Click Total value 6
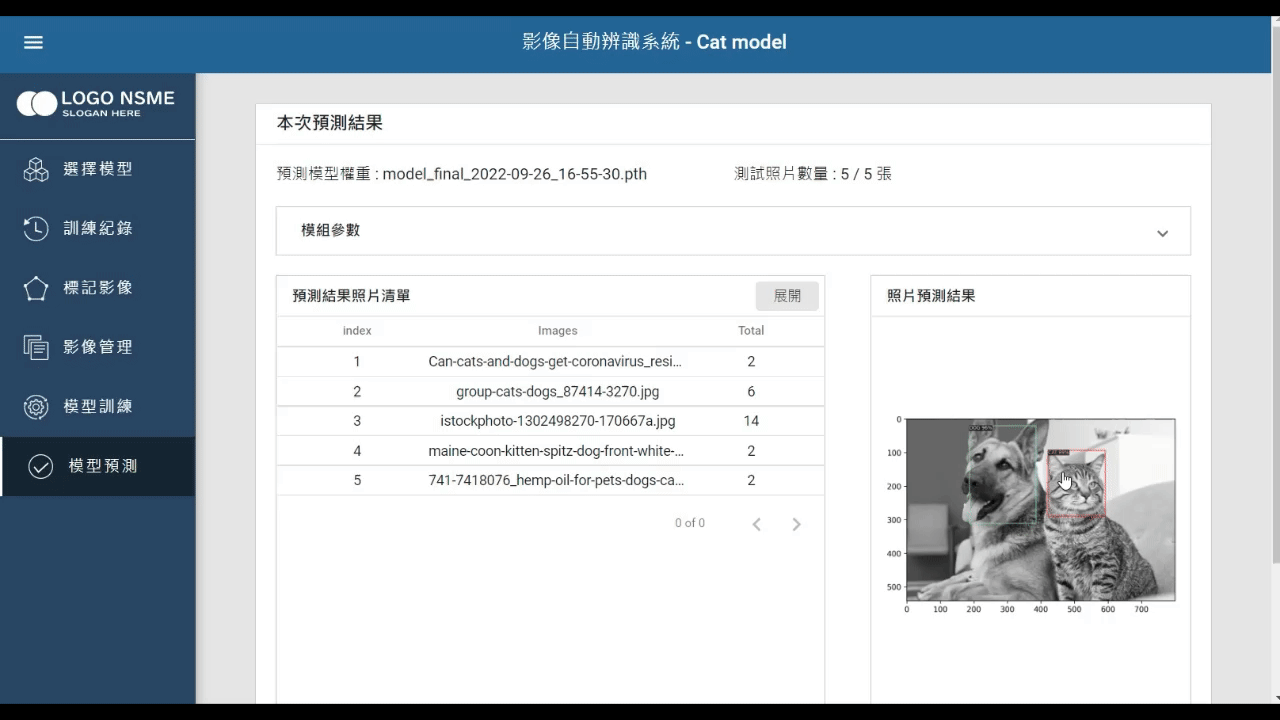Image resolution: width=1280 pixels, height=720 pixels. click(751, 391)
